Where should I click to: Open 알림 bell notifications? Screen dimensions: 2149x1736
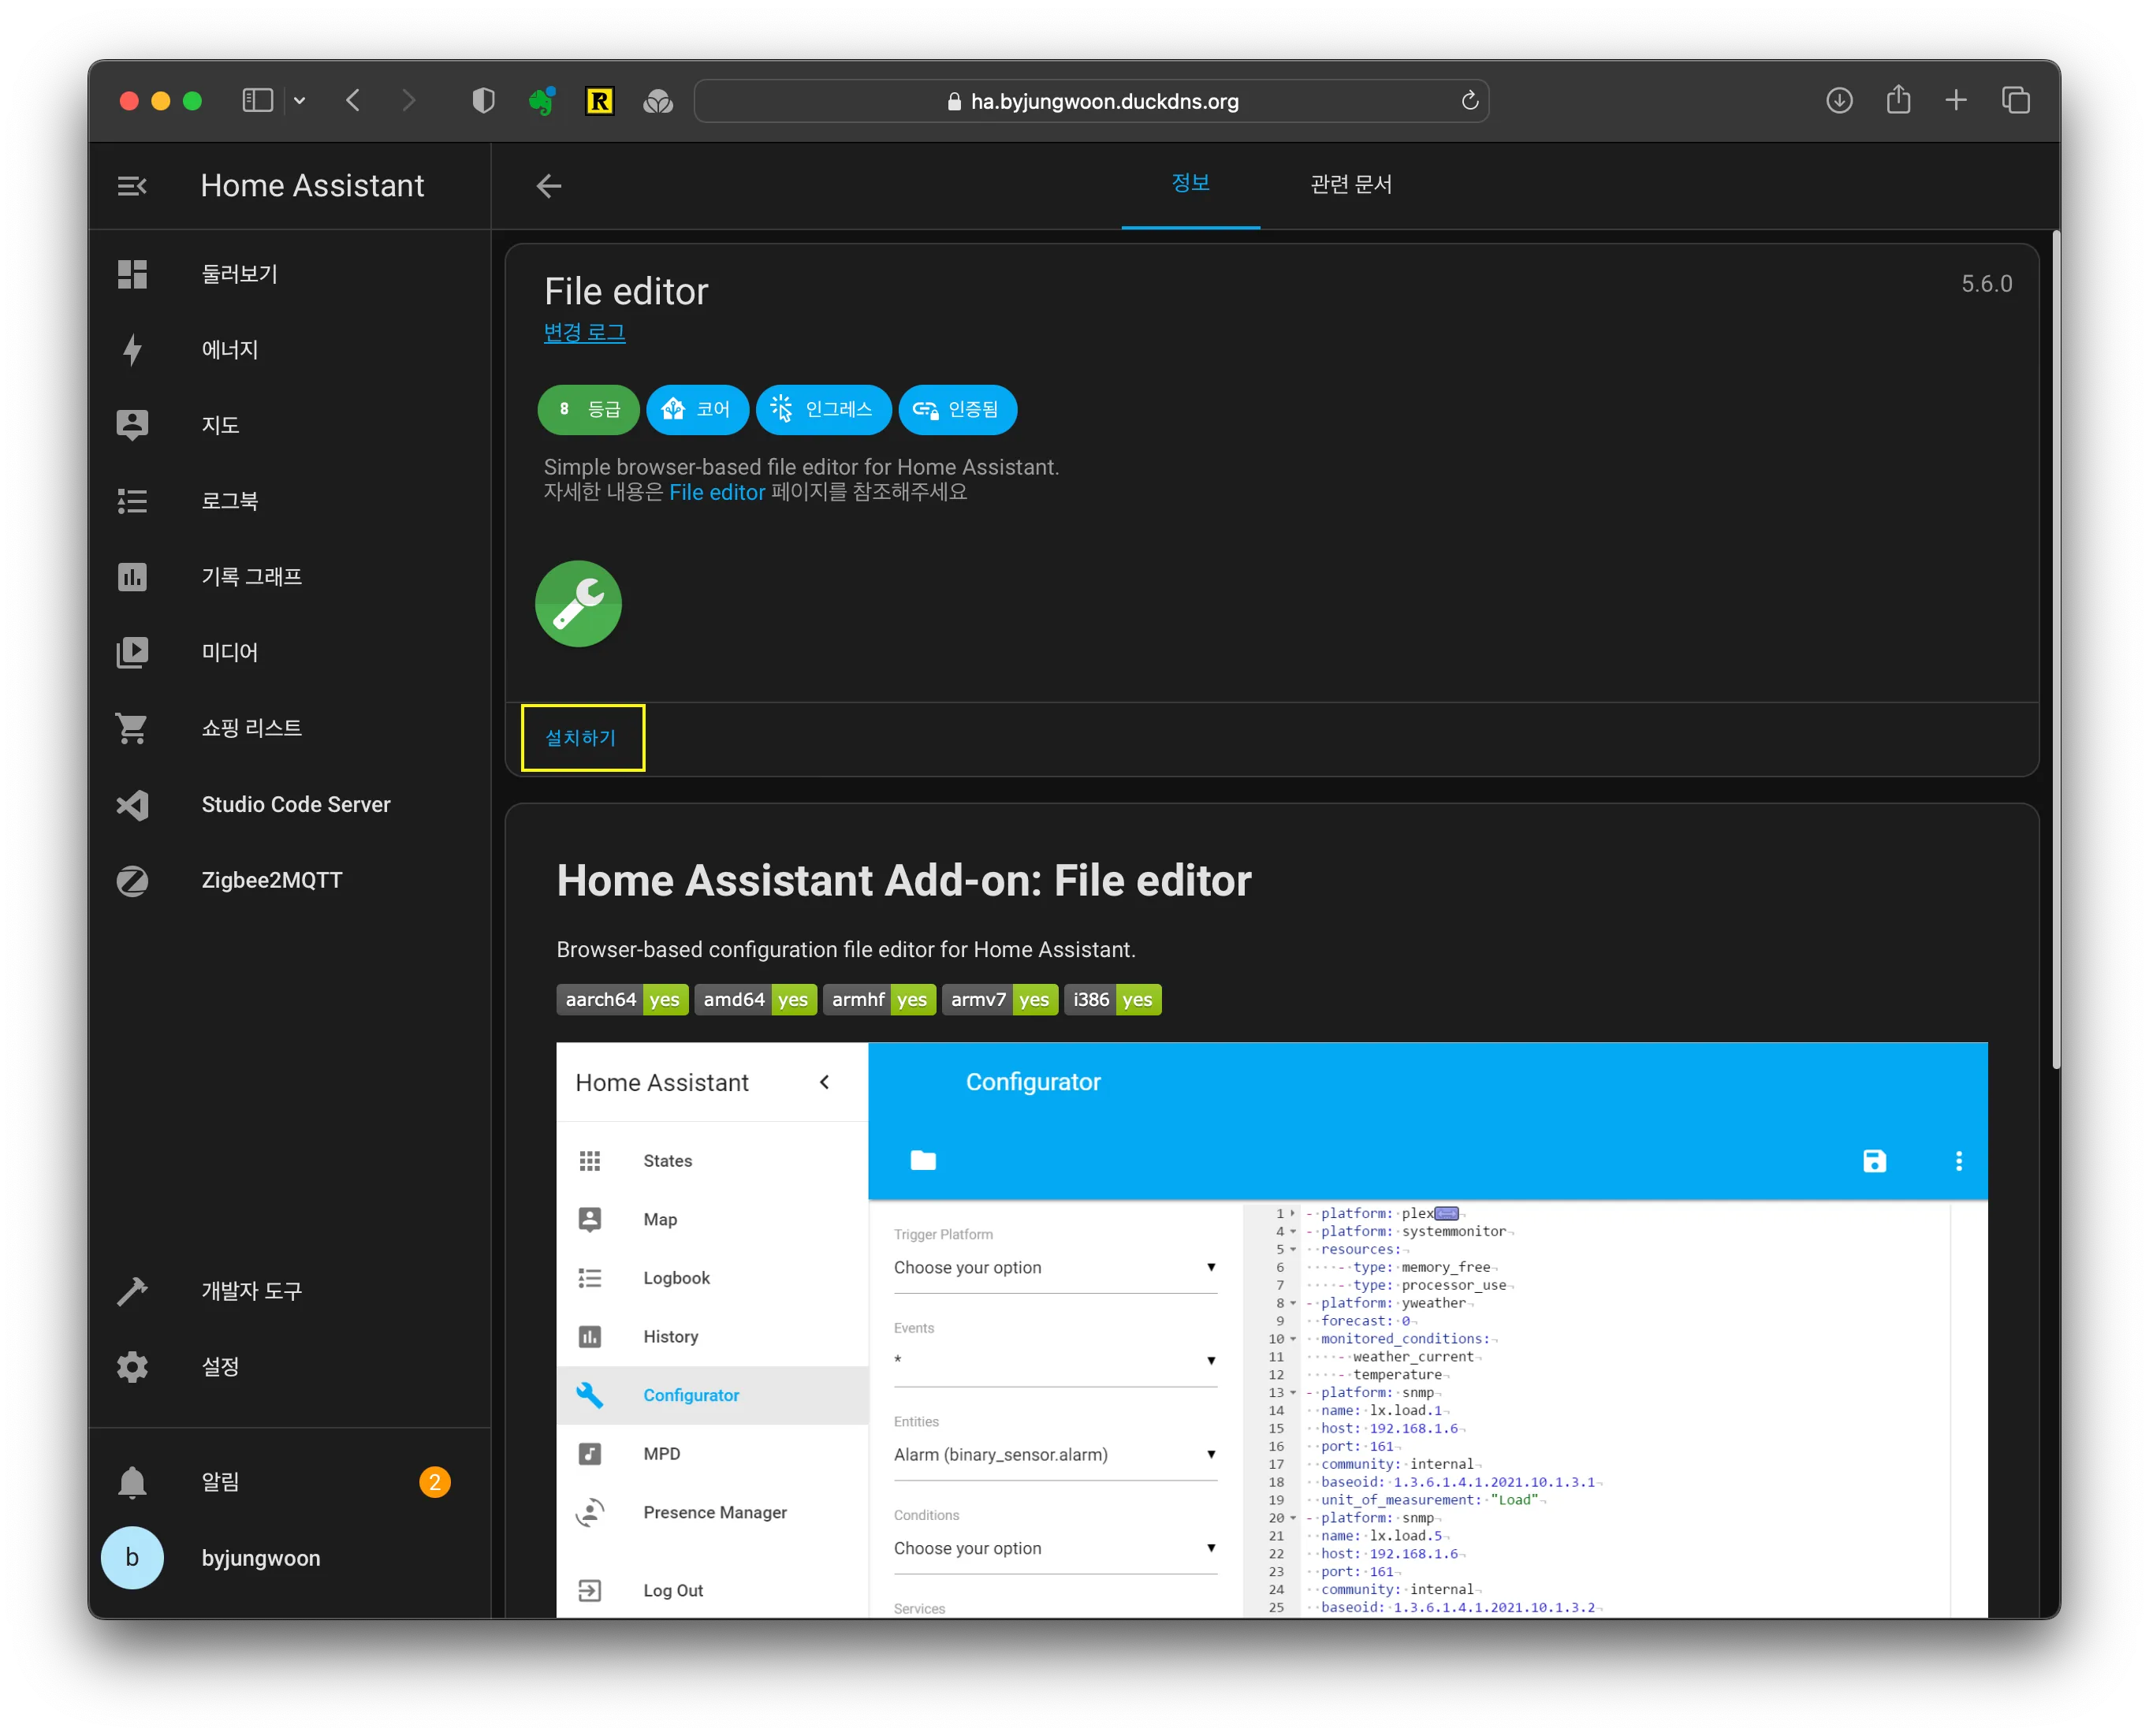pos(132,1482)
